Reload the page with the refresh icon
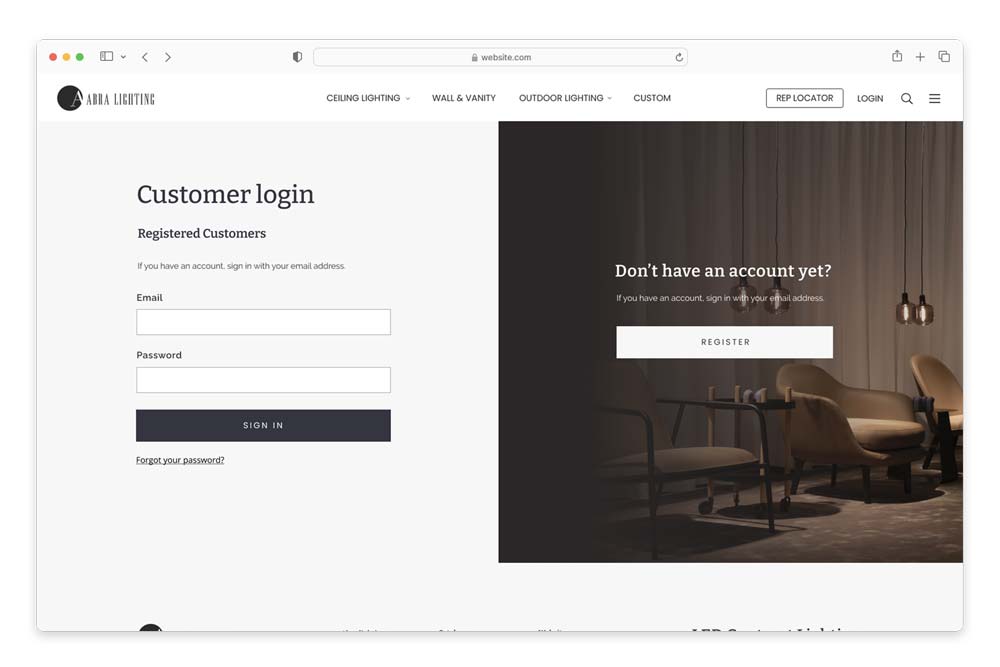 coord(679,57)
